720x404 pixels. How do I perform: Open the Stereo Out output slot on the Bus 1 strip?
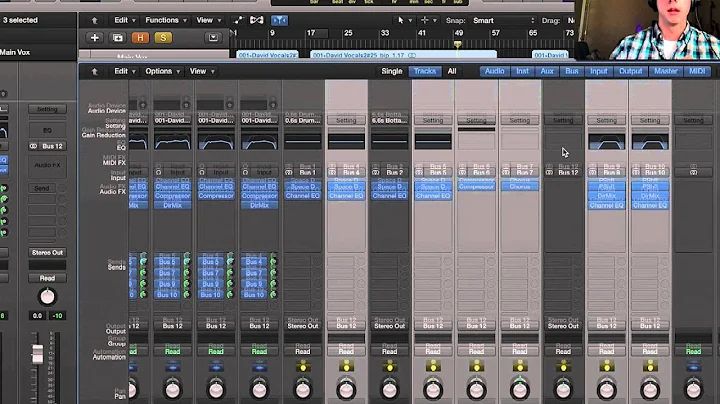coord(303,326)
